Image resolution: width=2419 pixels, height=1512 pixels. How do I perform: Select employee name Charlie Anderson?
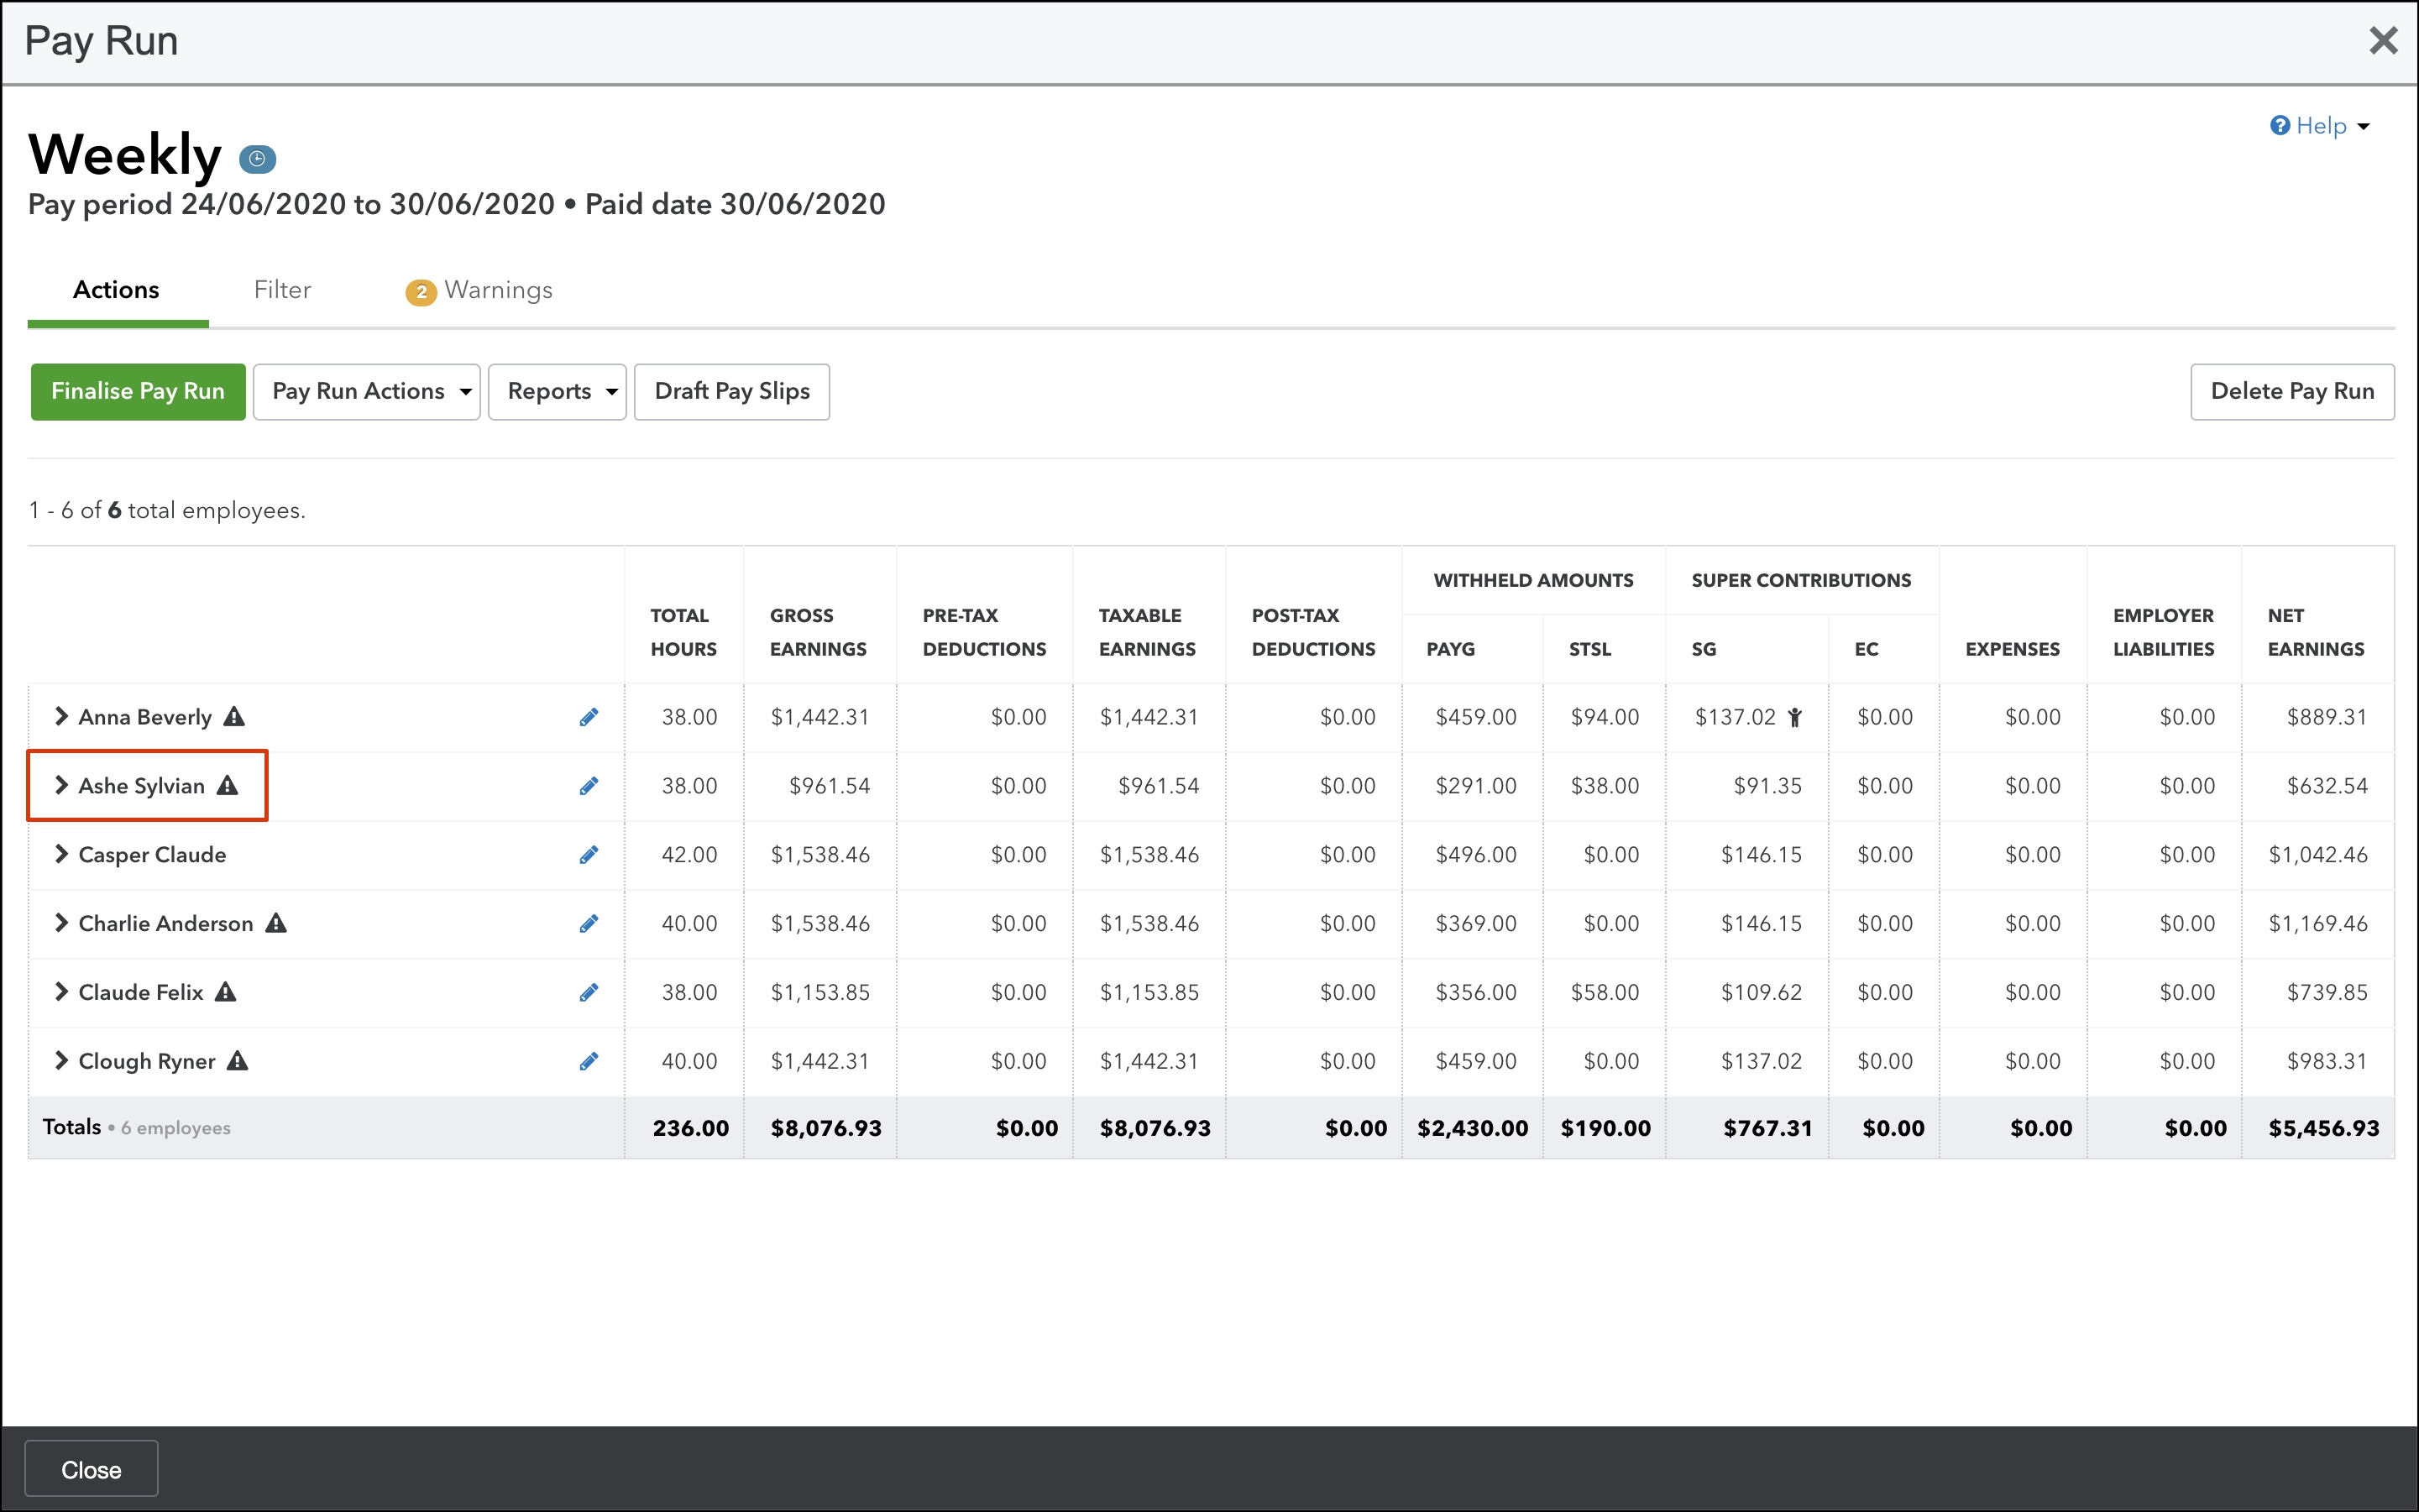click(x=166, y=924)
